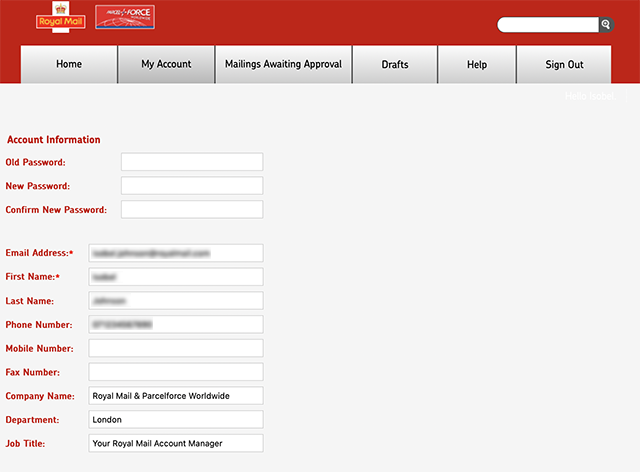Image resolution: width=640 pixels, height=472 pixels.
Task: Click into the Old Password field
Action: pos(191,162)
